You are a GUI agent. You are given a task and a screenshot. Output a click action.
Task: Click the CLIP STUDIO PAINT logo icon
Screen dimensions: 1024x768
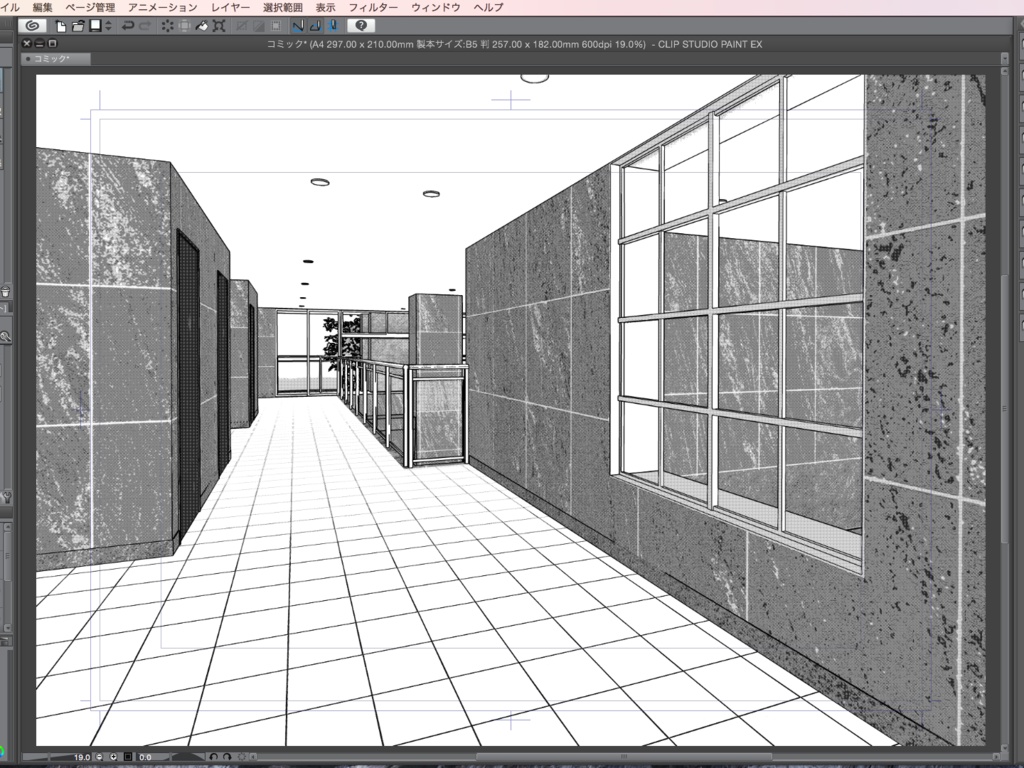pos(33,25)
